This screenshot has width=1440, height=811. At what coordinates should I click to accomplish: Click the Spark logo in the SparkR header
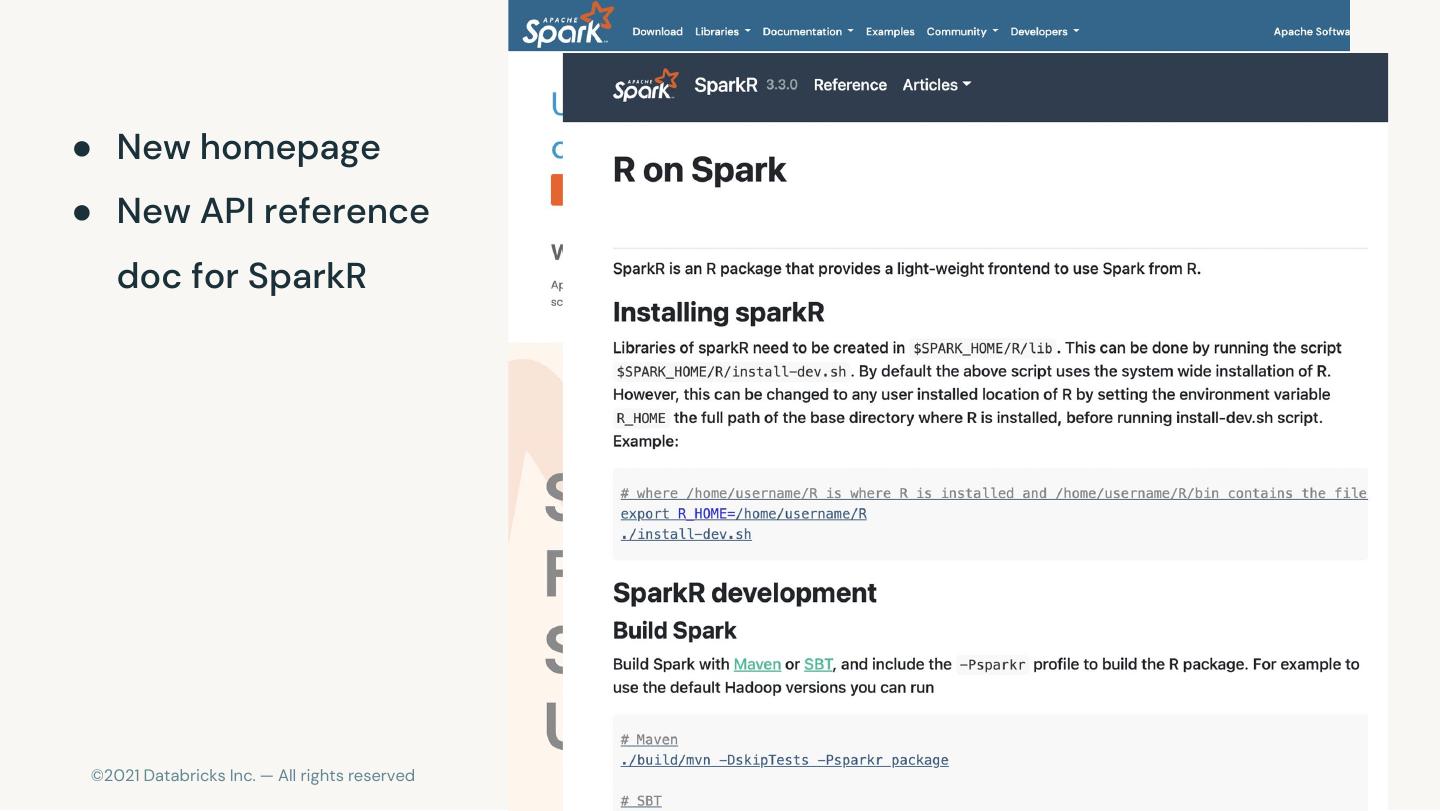646,85
